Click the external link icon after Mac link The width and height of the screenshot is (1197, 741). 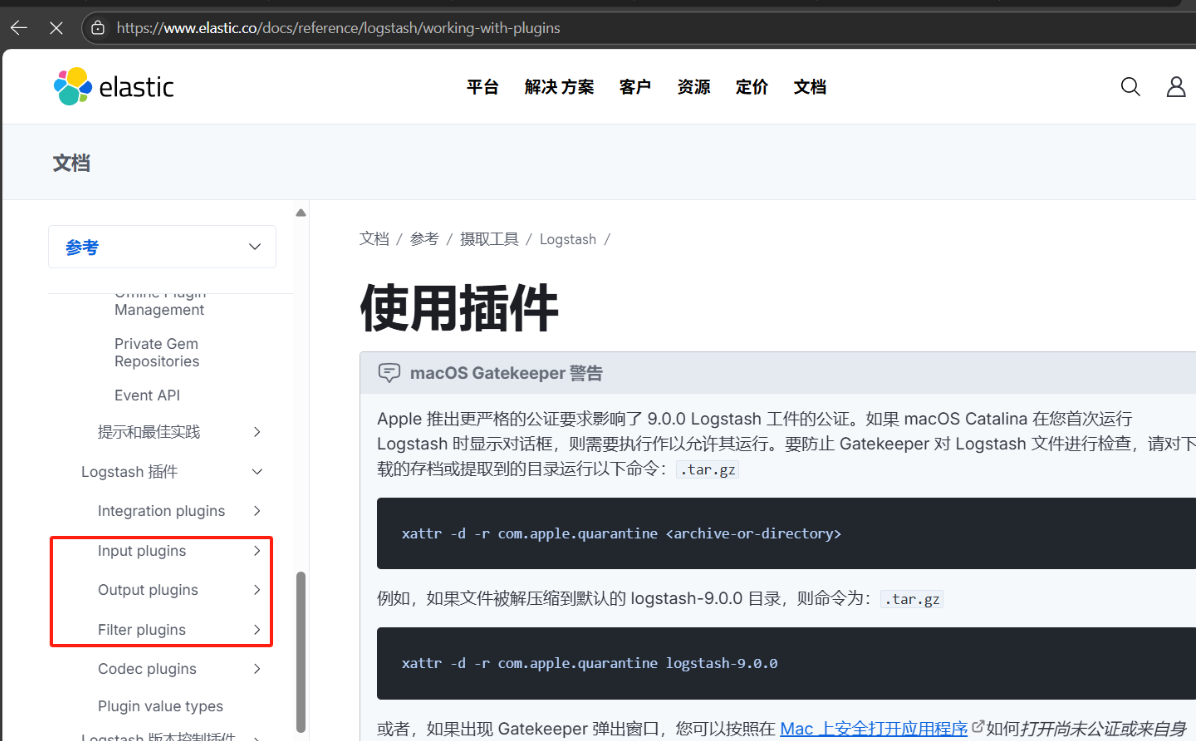click(x=977, y=727)
